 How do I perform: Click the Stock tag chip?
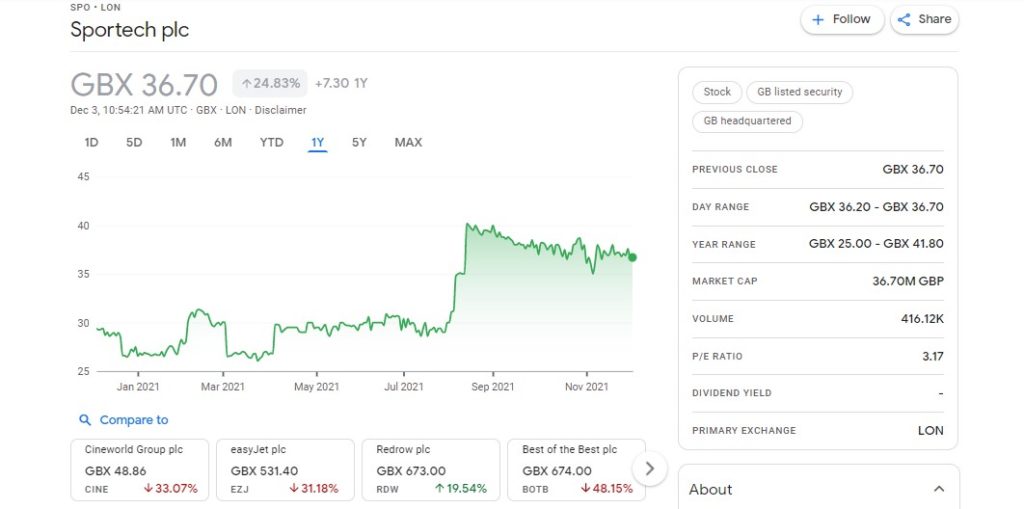tap(717, 92)
